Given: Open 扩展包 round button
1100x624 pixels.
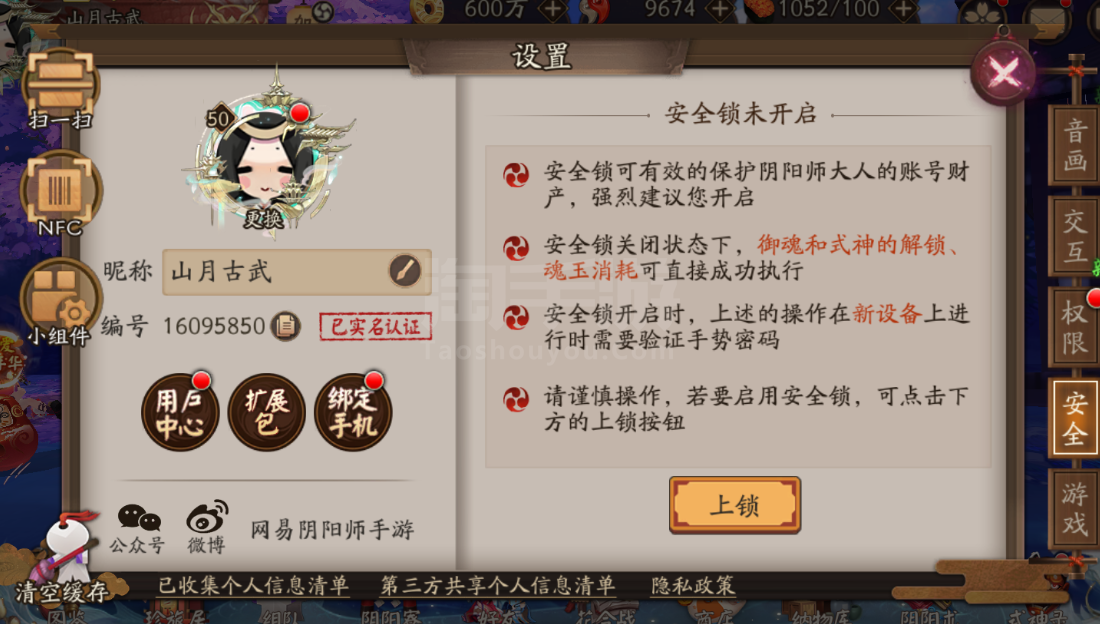Looking at the screenshot, I should coord(267,411).
